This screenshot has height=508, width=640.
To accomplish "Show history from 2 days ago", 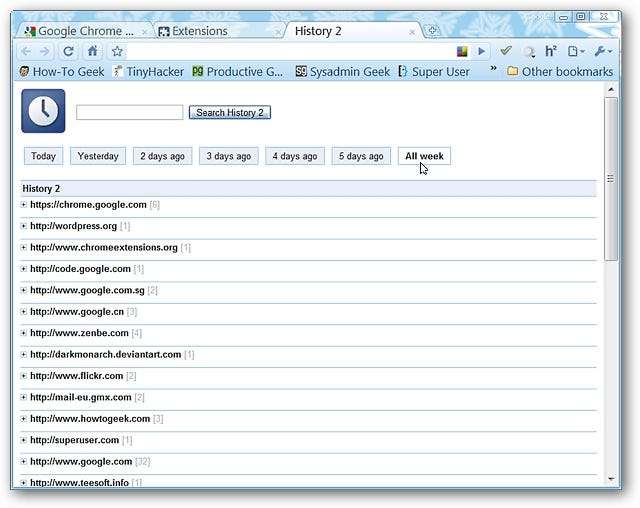I will click(x=162, y=156).
